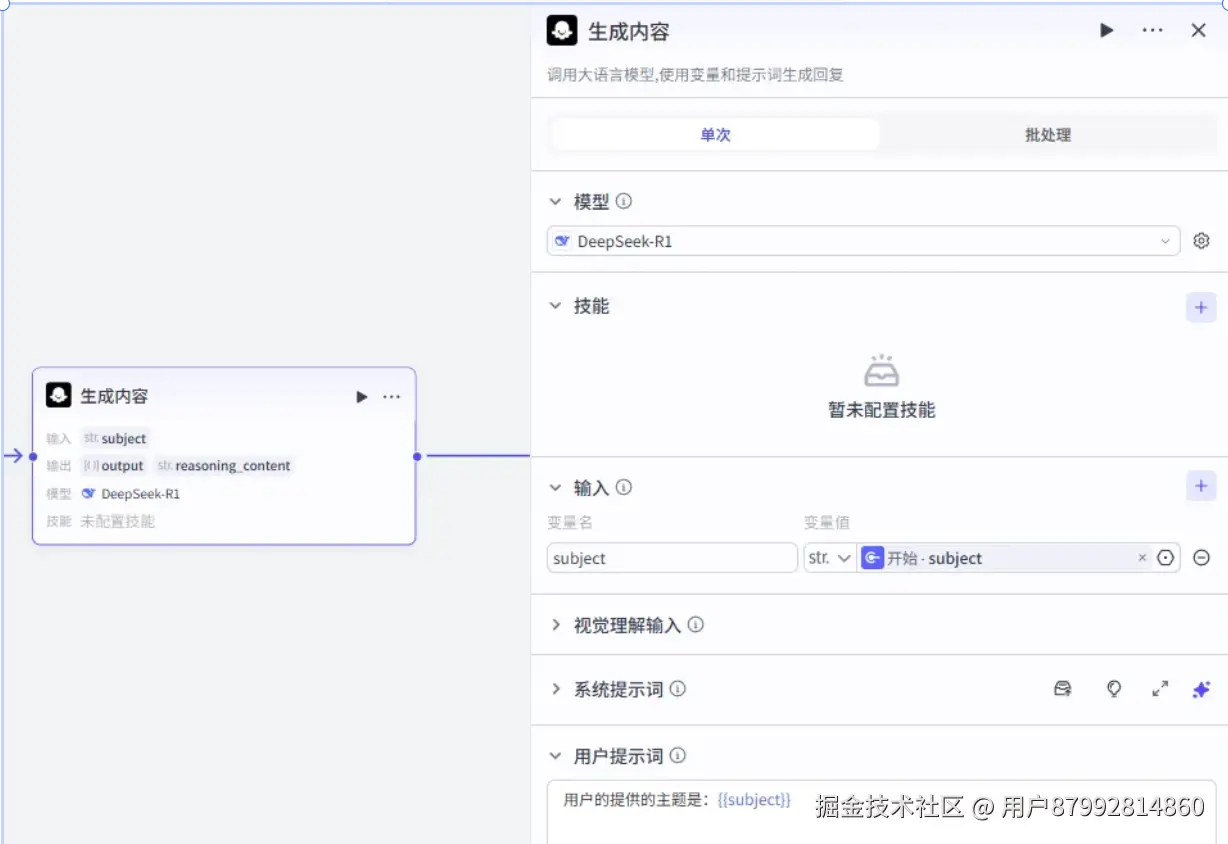
Task: Add a skill with the 技能 plus button
Action: (1201, 307)
